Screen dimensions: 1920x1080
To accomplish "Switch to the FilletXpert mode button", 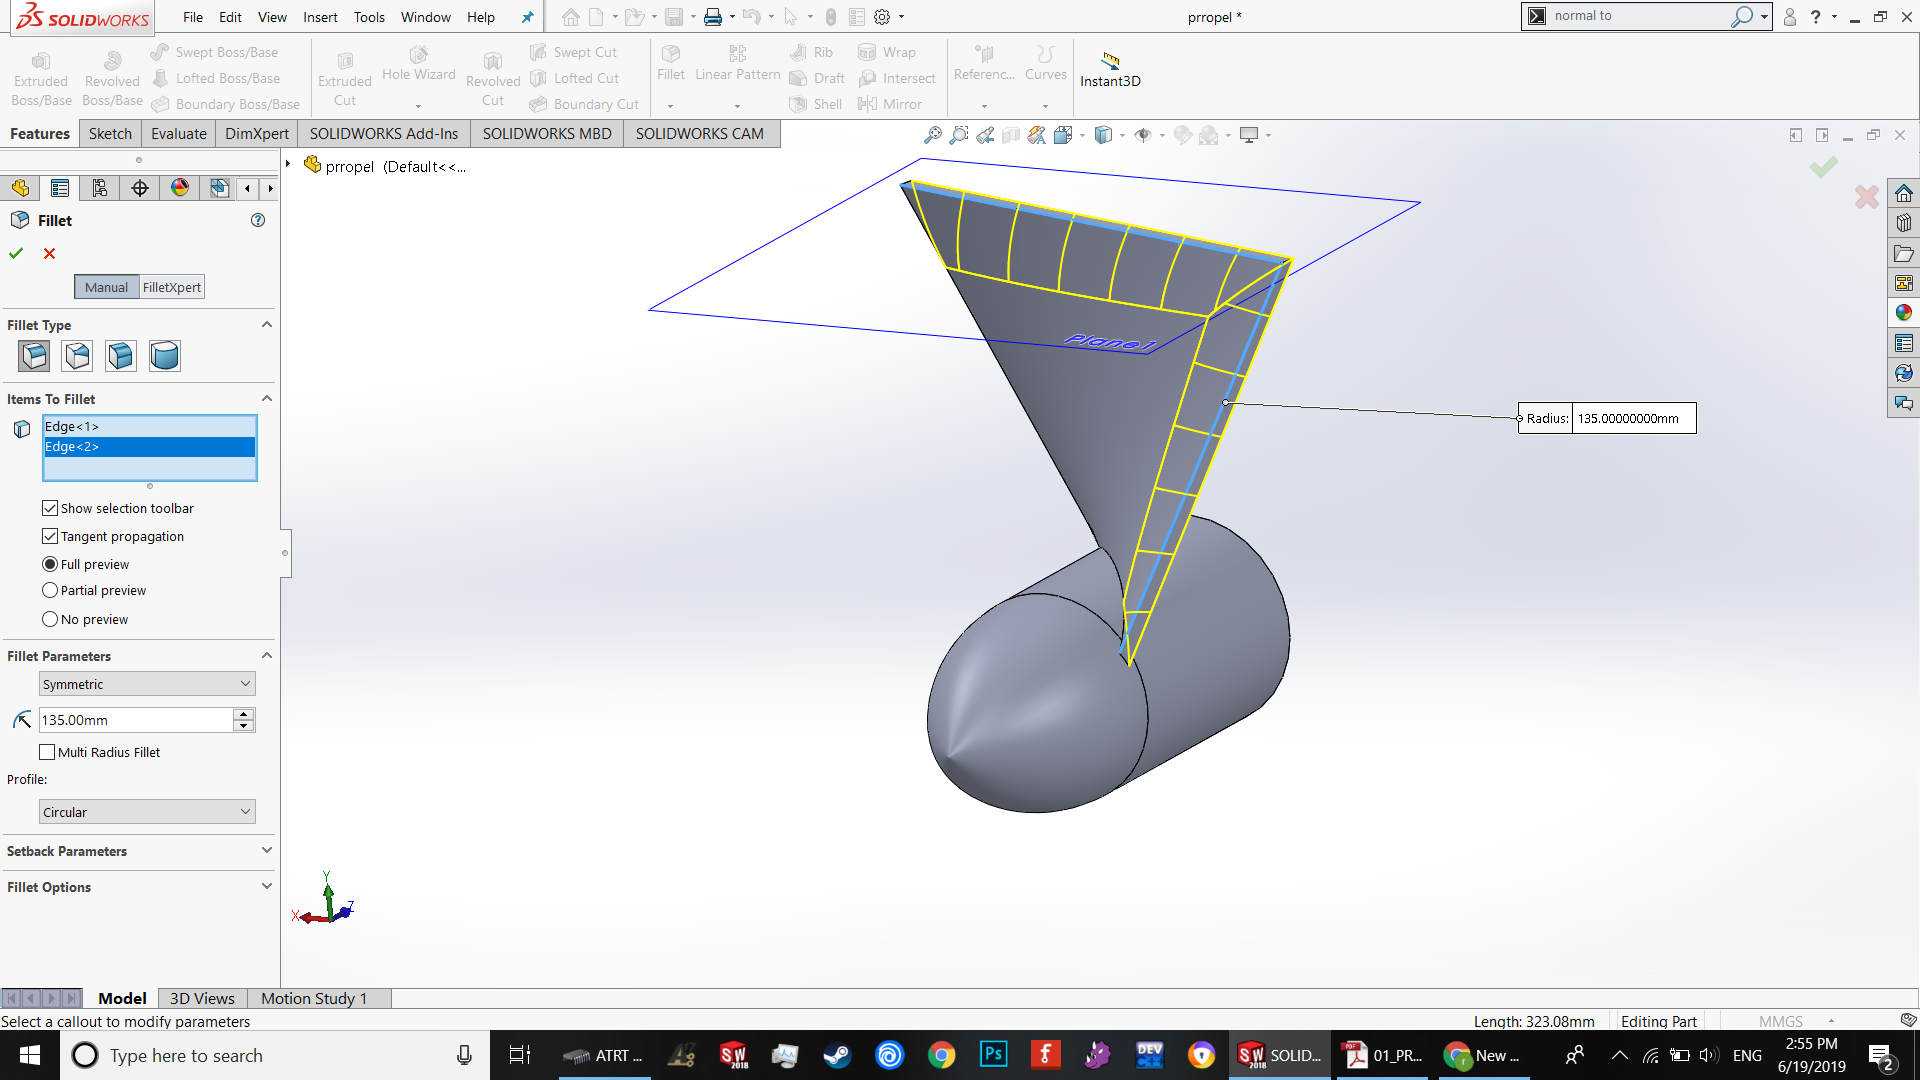I will pos(172,288).
